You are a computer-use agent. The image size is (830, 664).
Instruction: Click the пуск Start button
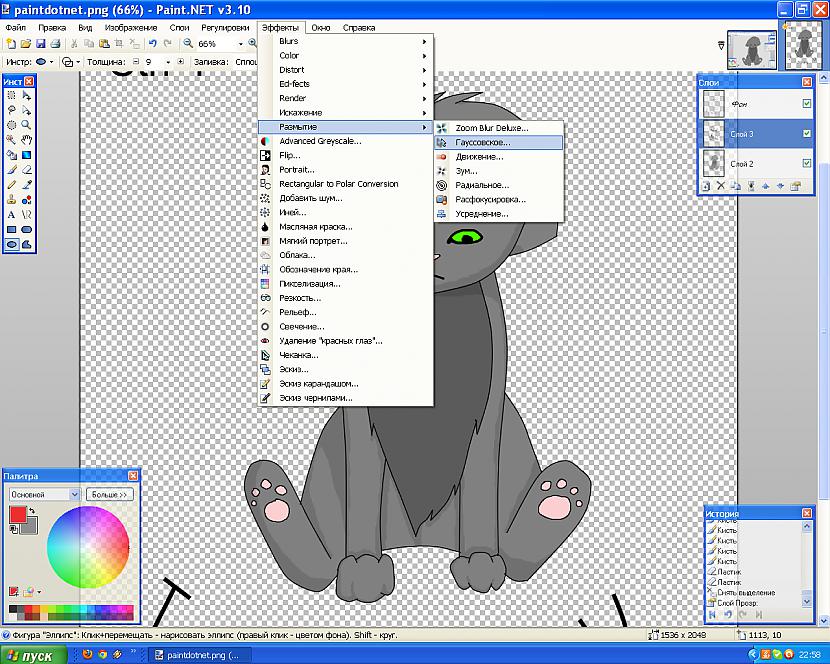pos(33,655)
